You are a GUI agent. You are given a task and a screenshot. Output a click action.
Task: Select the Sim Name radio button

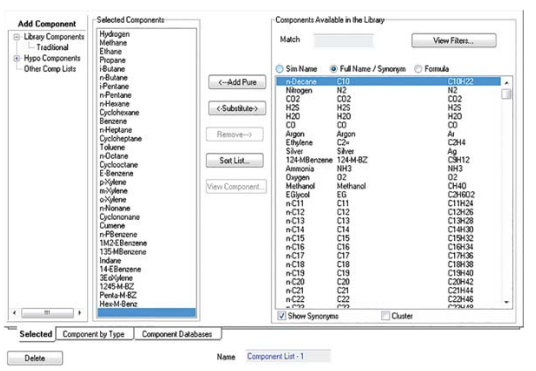click(280, 69)
